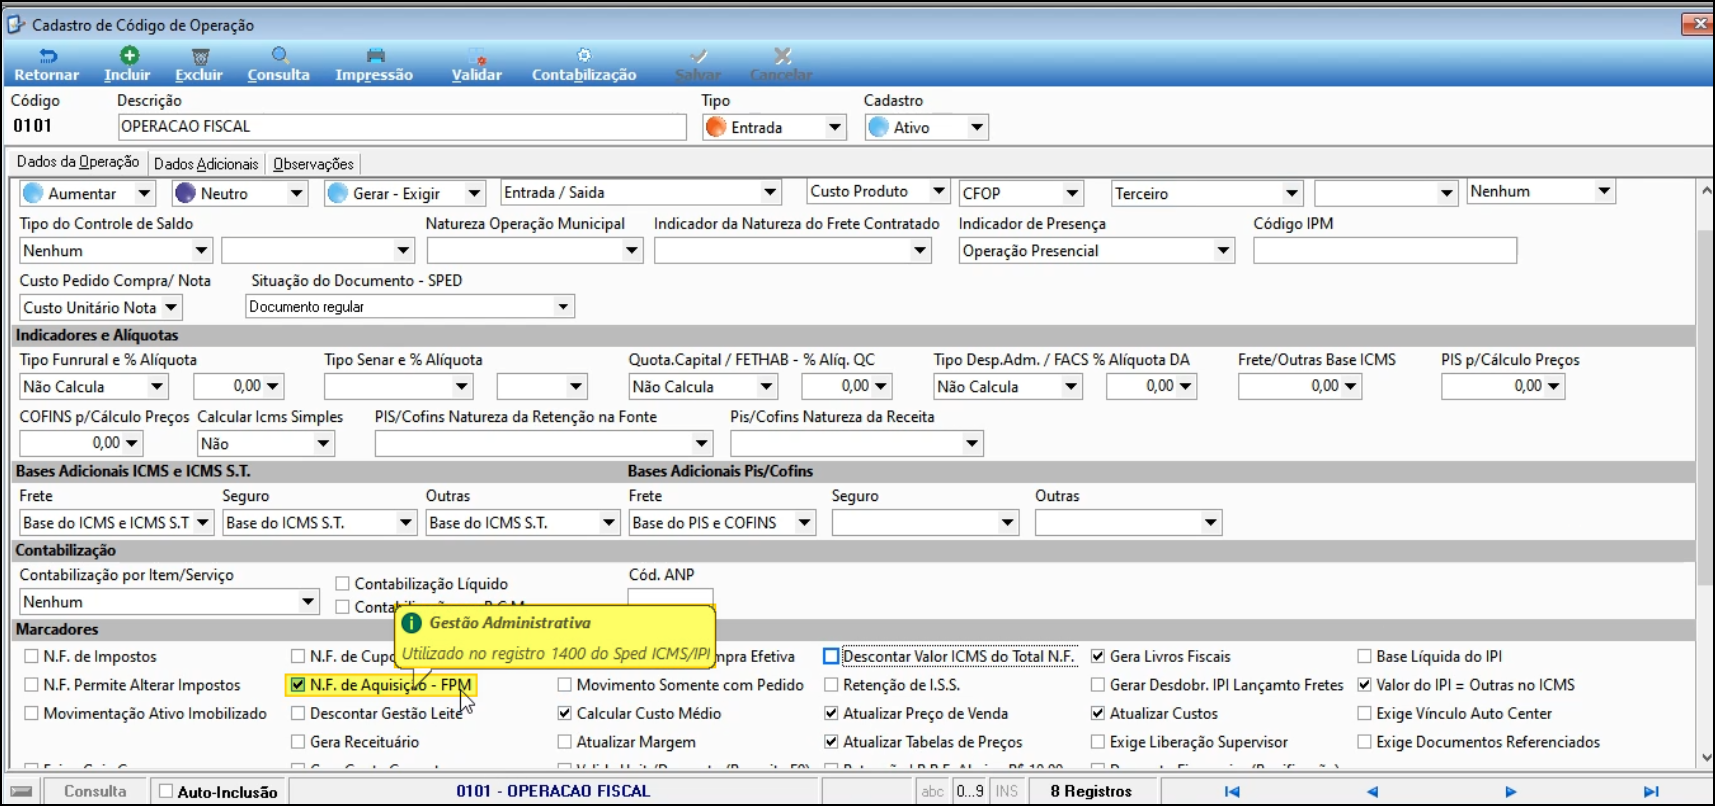The image size is (1715, 806).
Task: Close the Cadastro de Código de Operação window
Action: (x=1697, y=23)
